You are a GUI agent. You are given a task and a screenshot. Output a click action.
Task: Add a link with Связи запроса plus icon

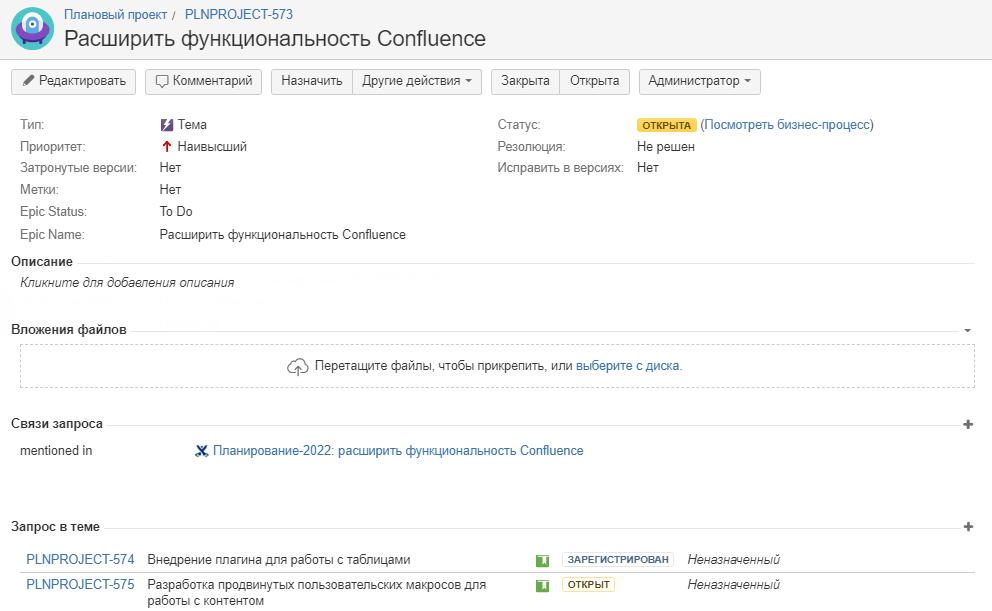(968, 424)
